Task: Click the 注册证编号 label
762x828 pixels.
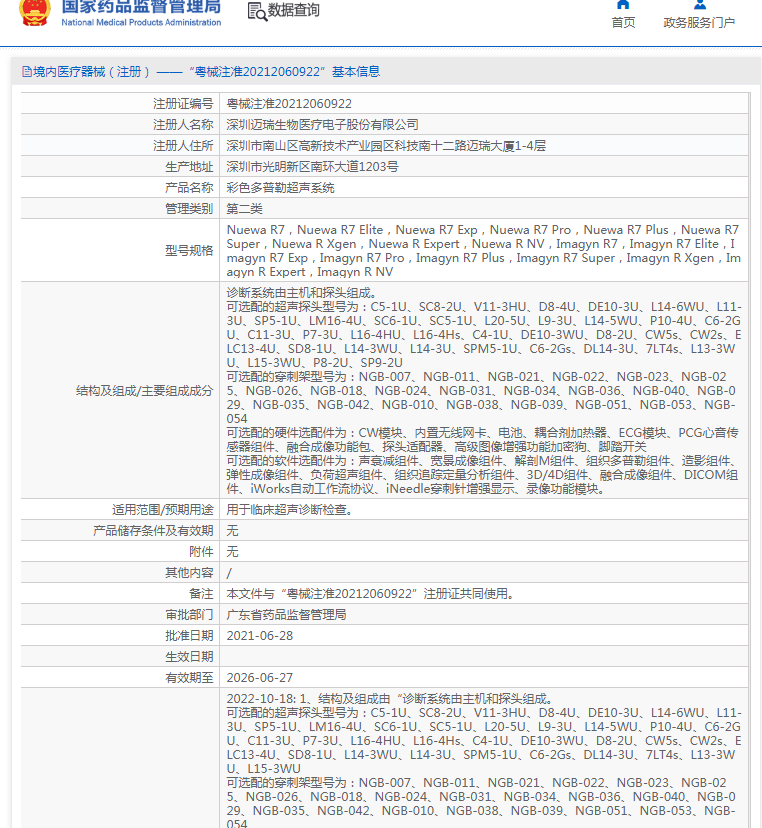Action: 183,104
